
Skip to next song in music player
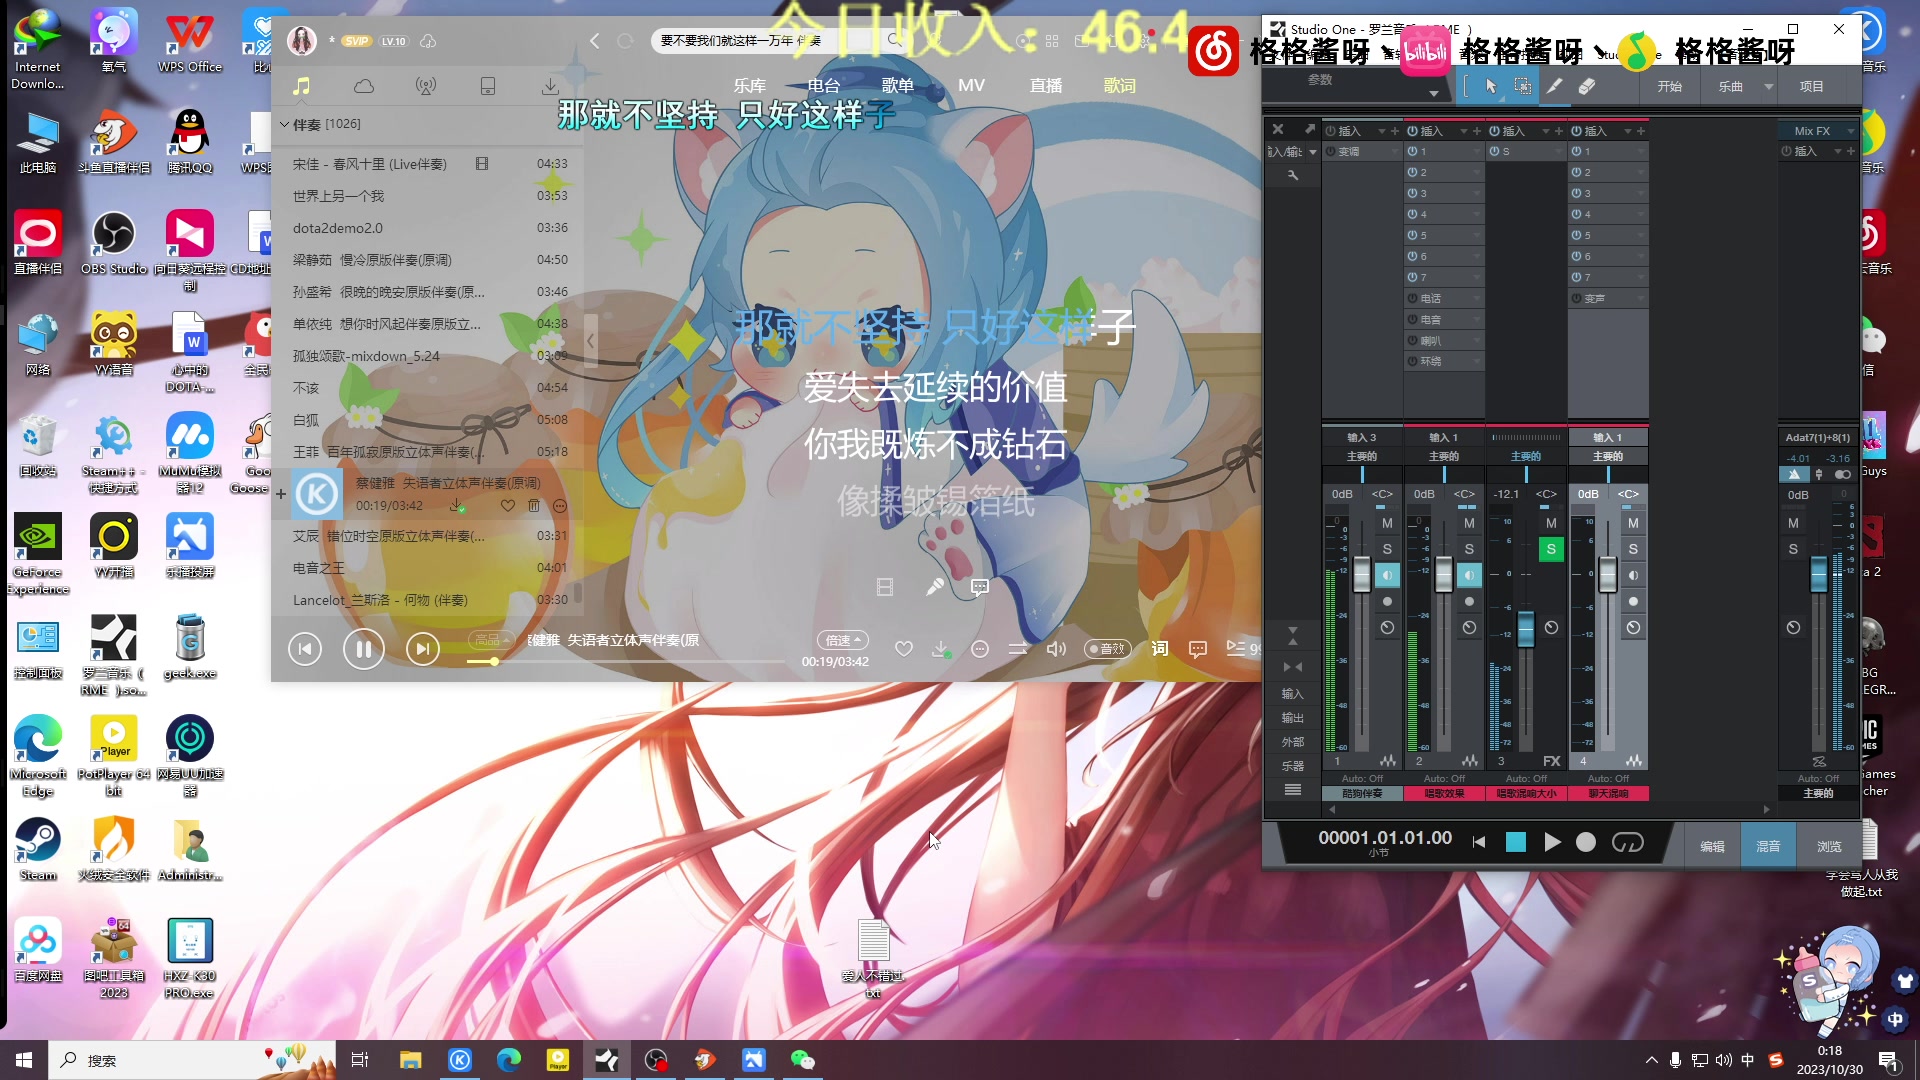pyautogui.click(x=423, y=649)
